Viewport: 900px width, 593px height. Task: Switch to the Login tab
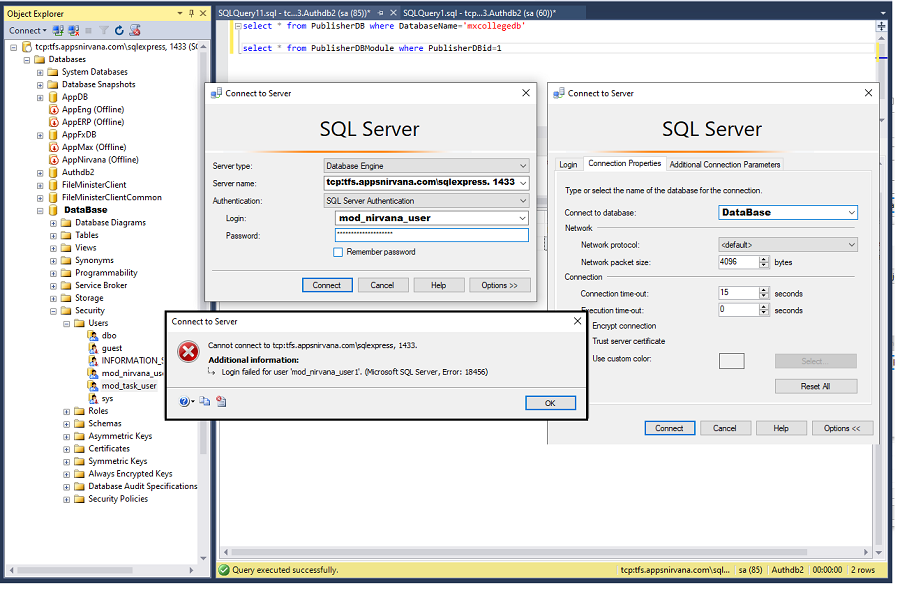tap(568, 165)
